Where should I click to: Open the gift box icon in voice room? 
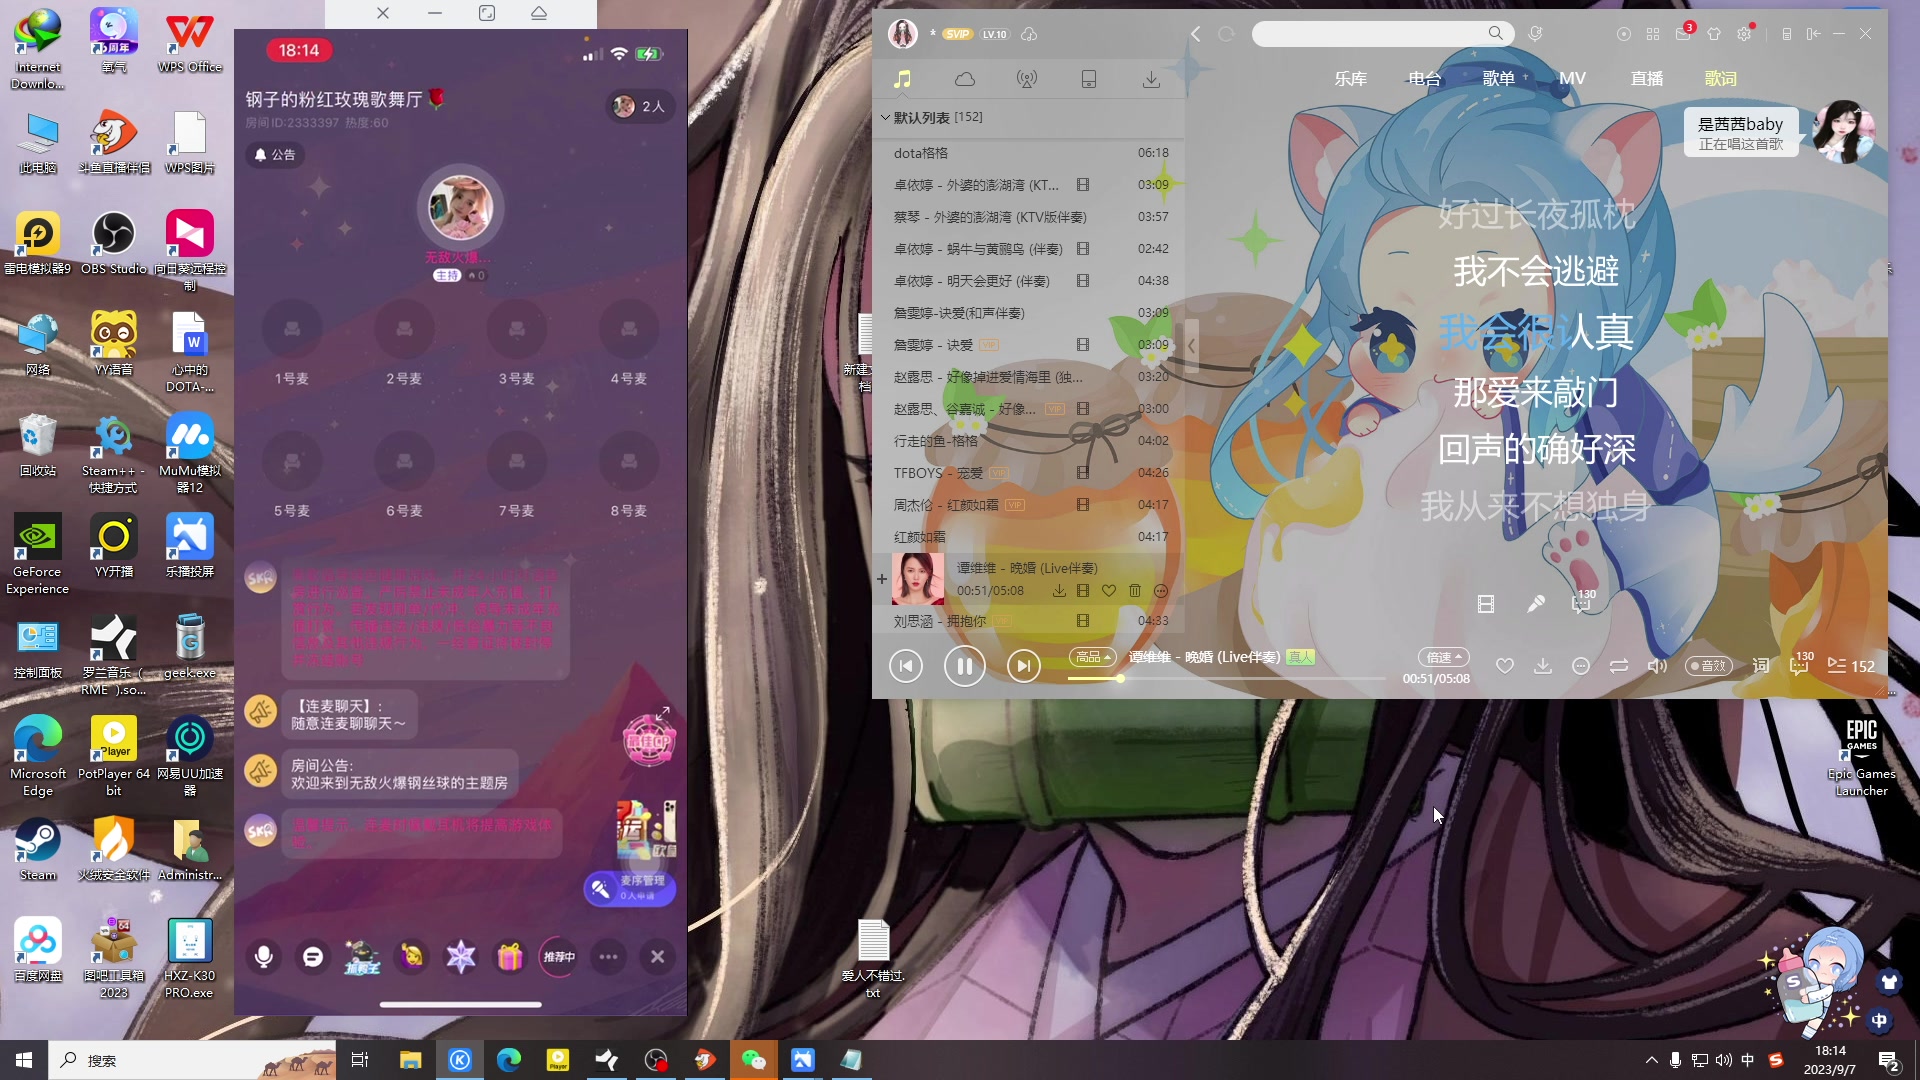click(510, 957)
